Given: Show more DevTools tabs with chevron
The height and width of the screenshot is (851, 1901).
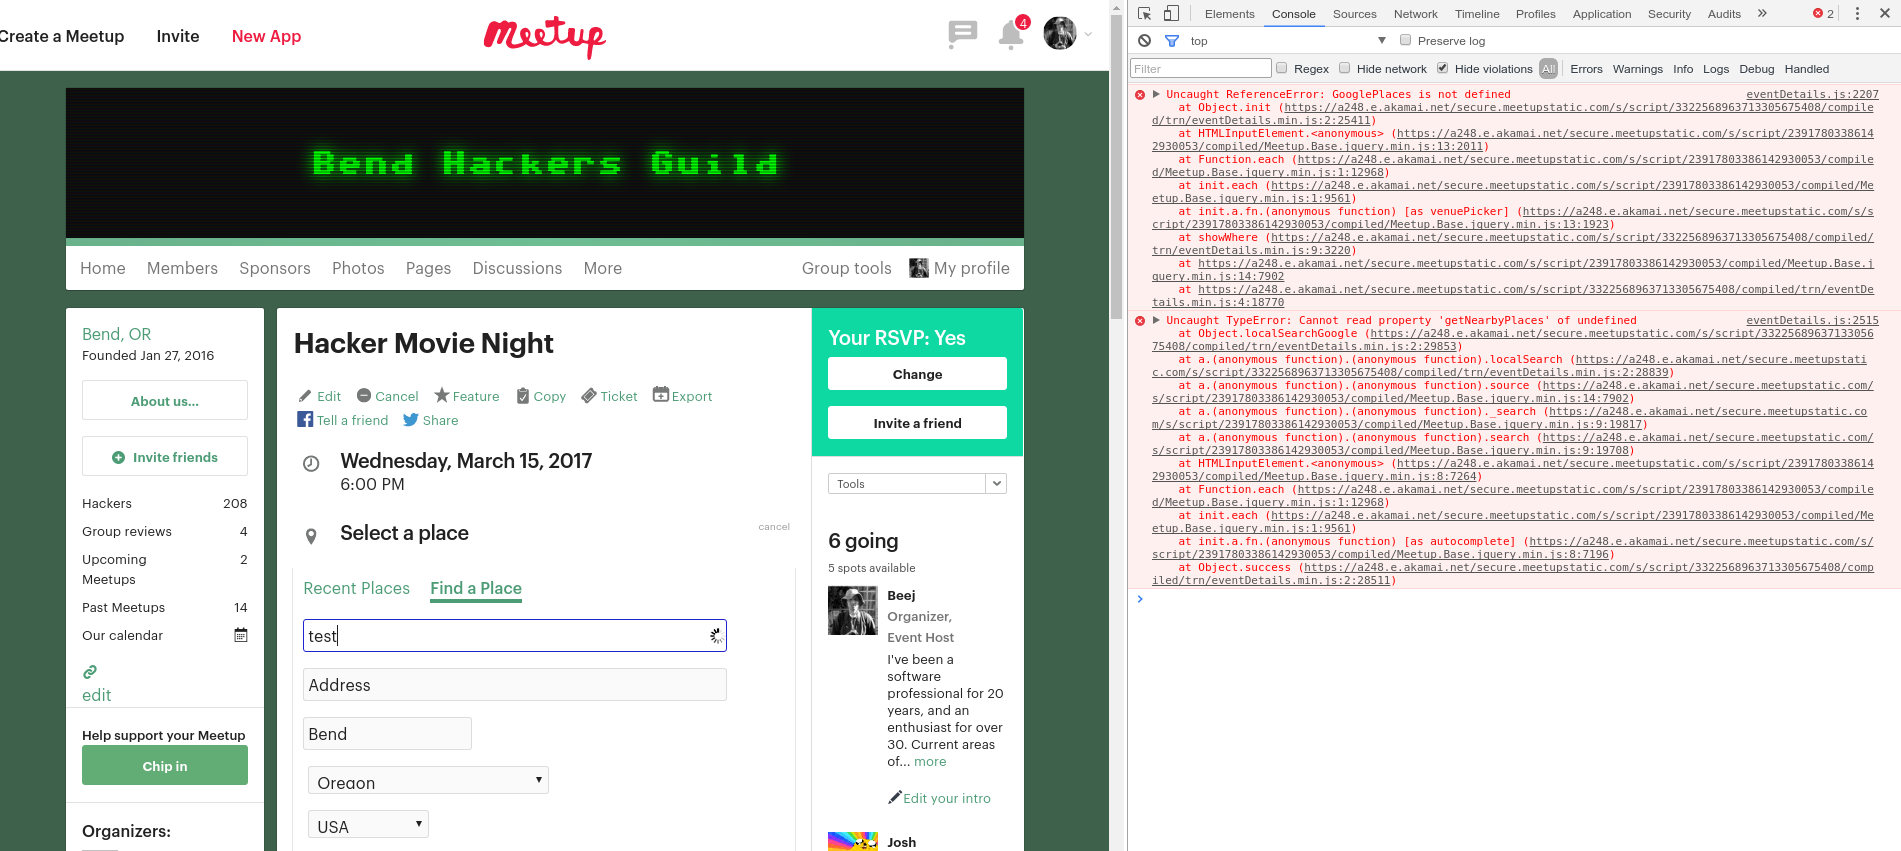Looking at the screenshot, I should click(x=1762, y=13).
